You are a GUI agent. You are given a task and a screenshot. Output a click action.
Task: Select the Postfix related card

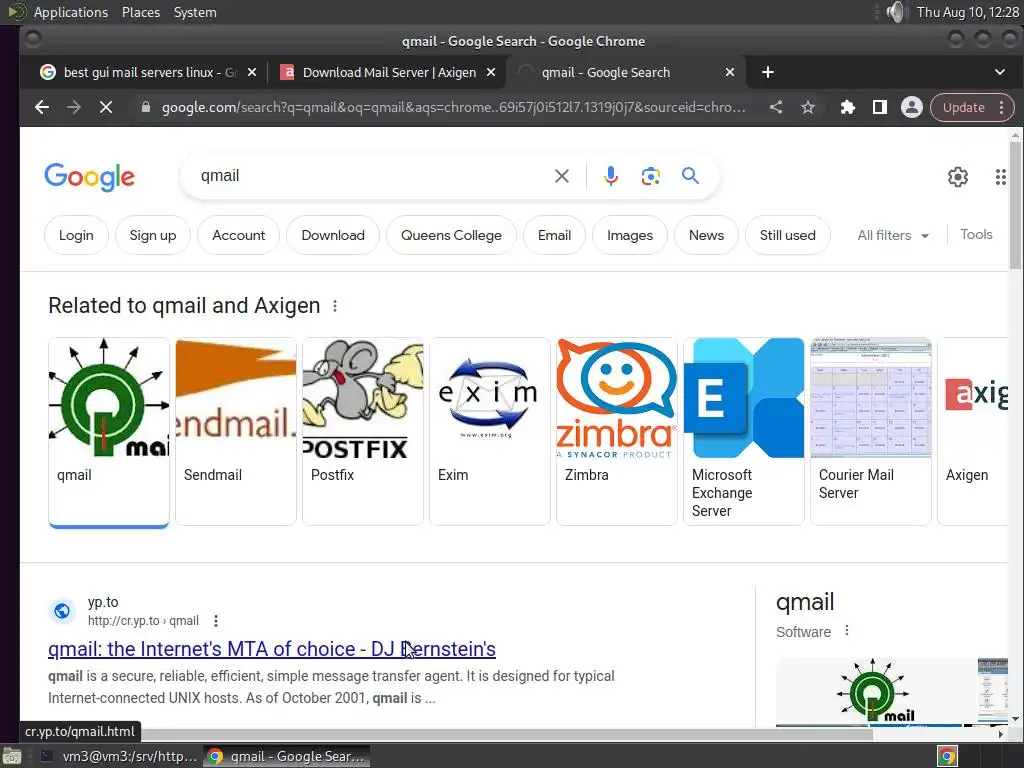pos(362,432)
